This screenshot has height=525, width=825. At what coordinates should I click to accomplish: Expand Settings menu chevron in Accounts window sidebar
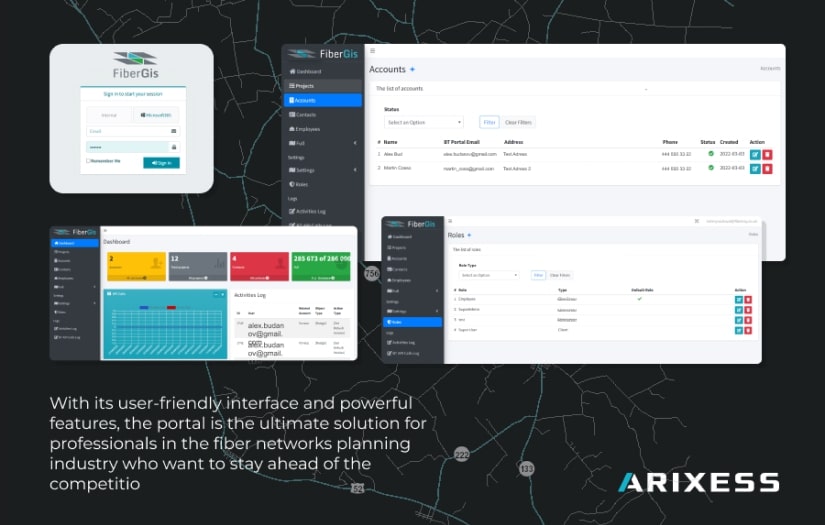click(x=355, y=170)
